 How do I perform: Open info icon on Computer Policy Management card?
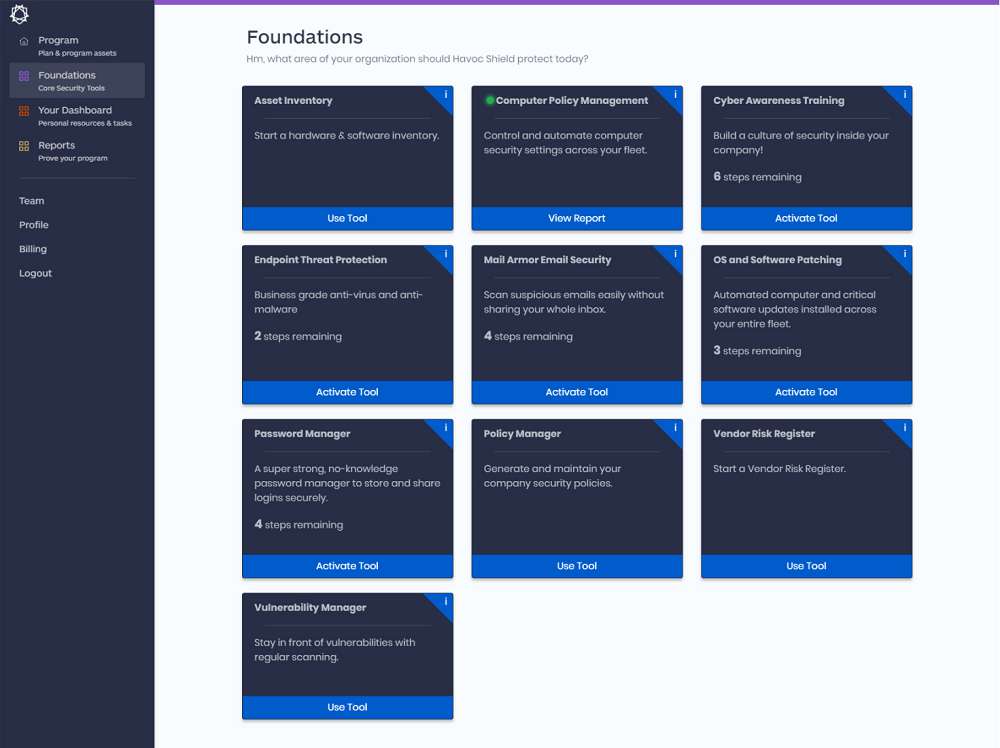click(675, 94)
